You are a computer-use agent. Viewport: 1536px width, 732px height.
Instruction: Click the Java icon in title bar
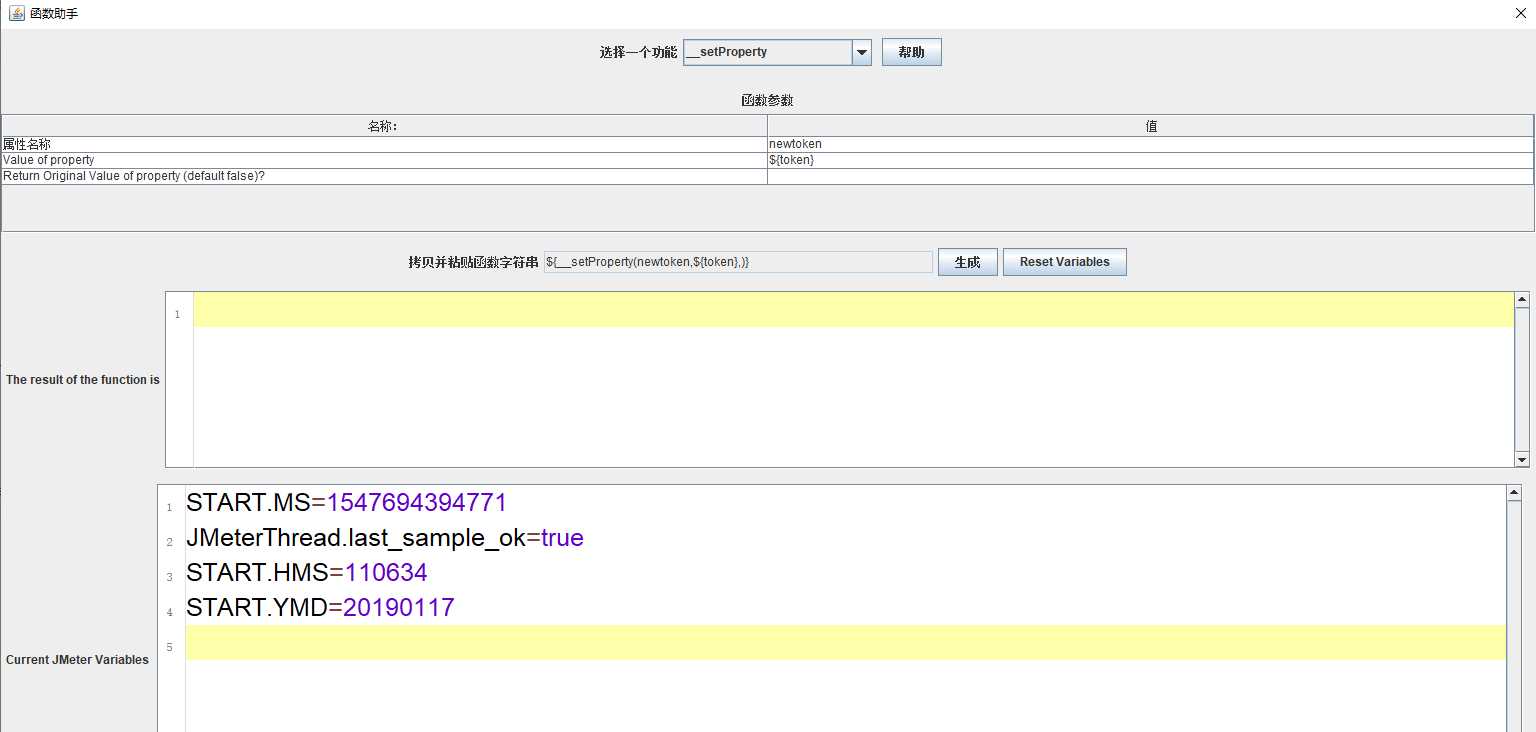(x=16, y=13)
